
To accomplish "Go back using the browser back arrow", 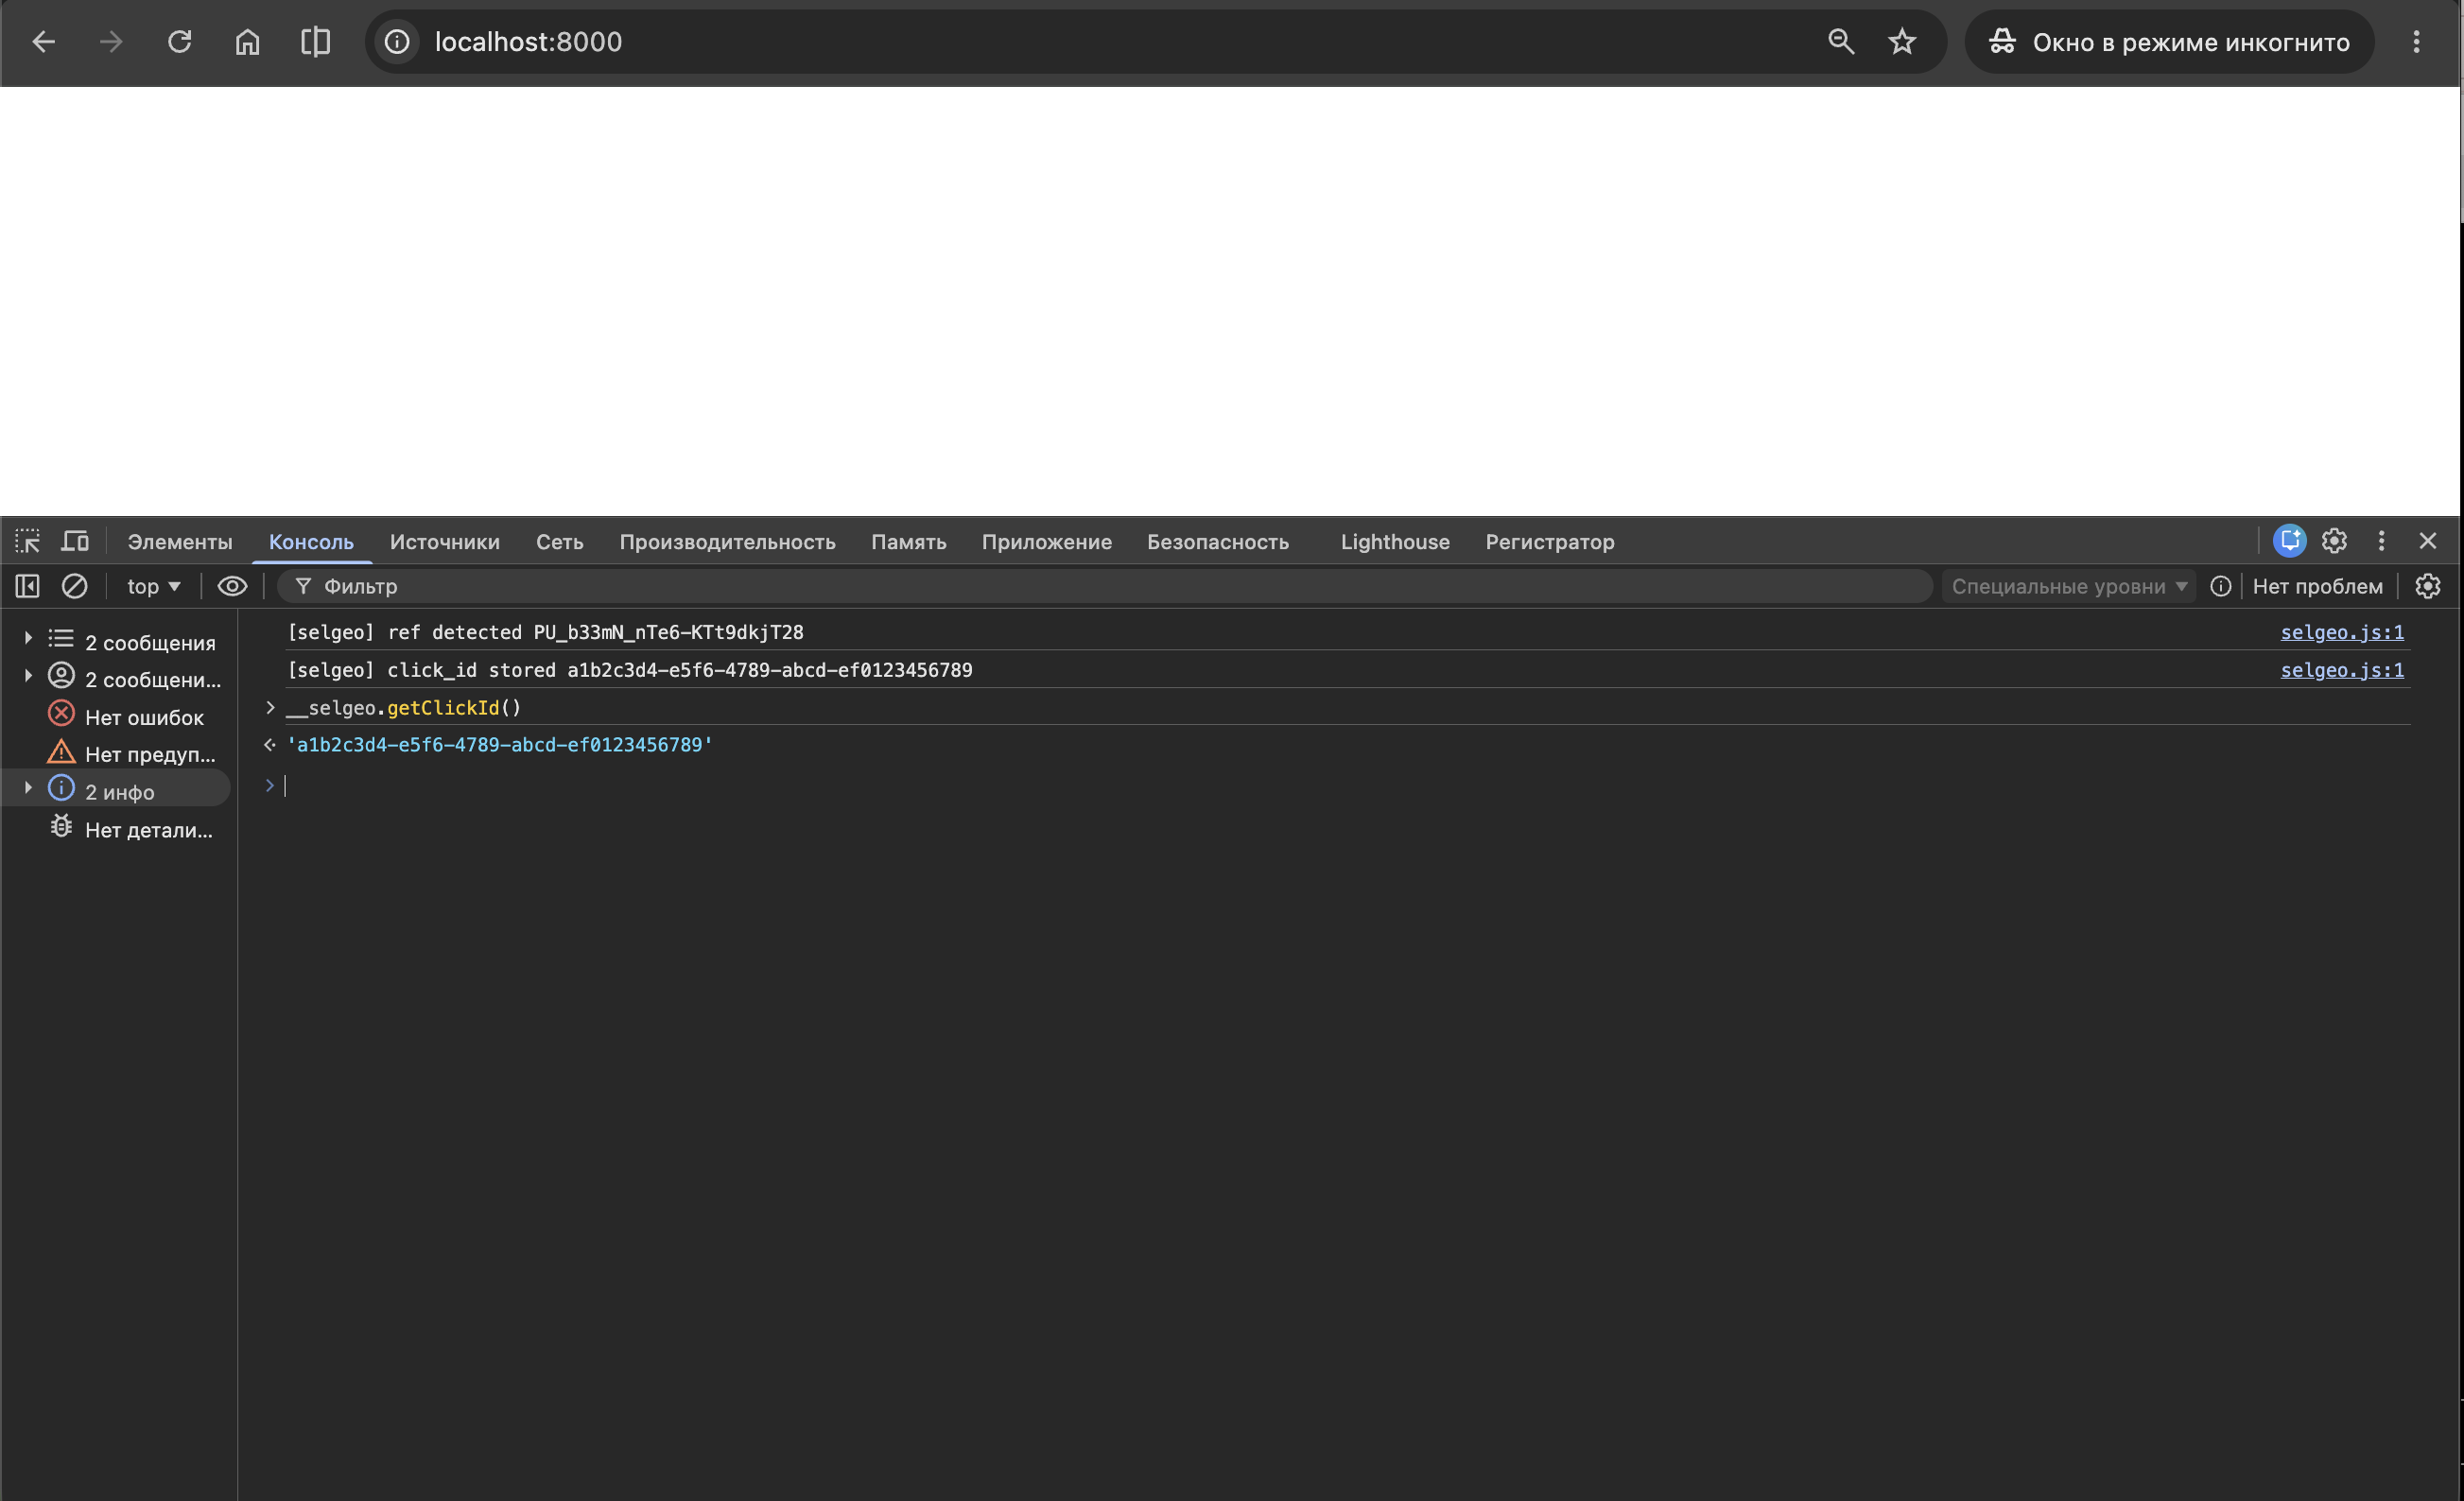I will [x=43, y=42].
